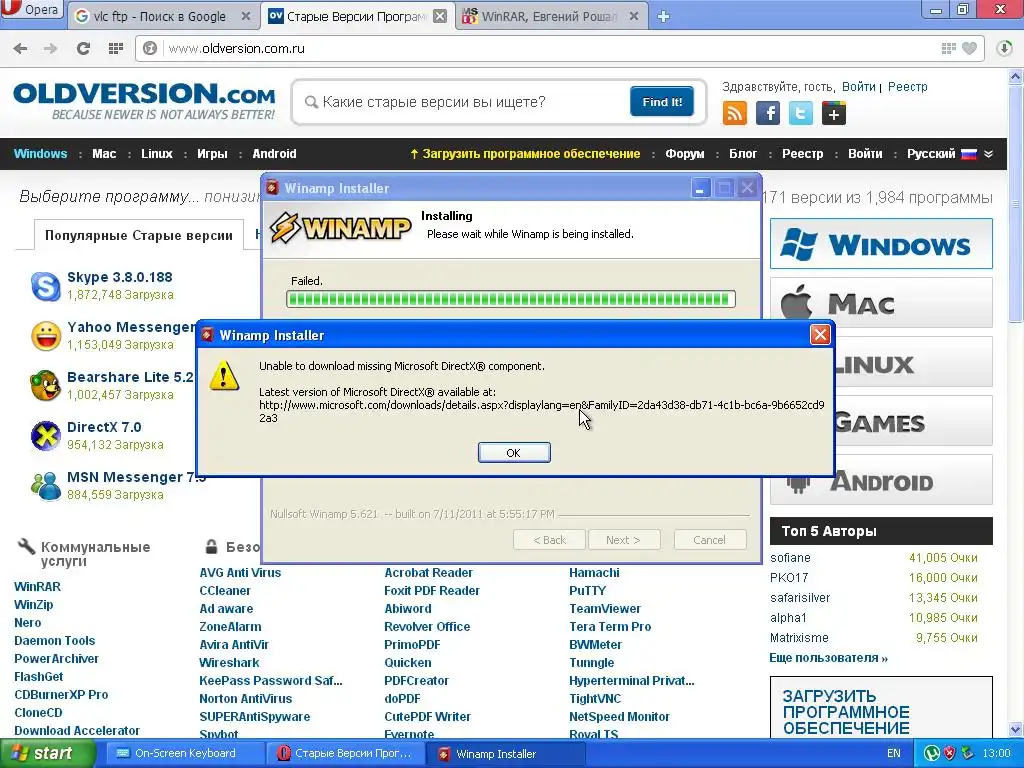
Task: Click the heart bookmark icon
Action: coord(970,48)
